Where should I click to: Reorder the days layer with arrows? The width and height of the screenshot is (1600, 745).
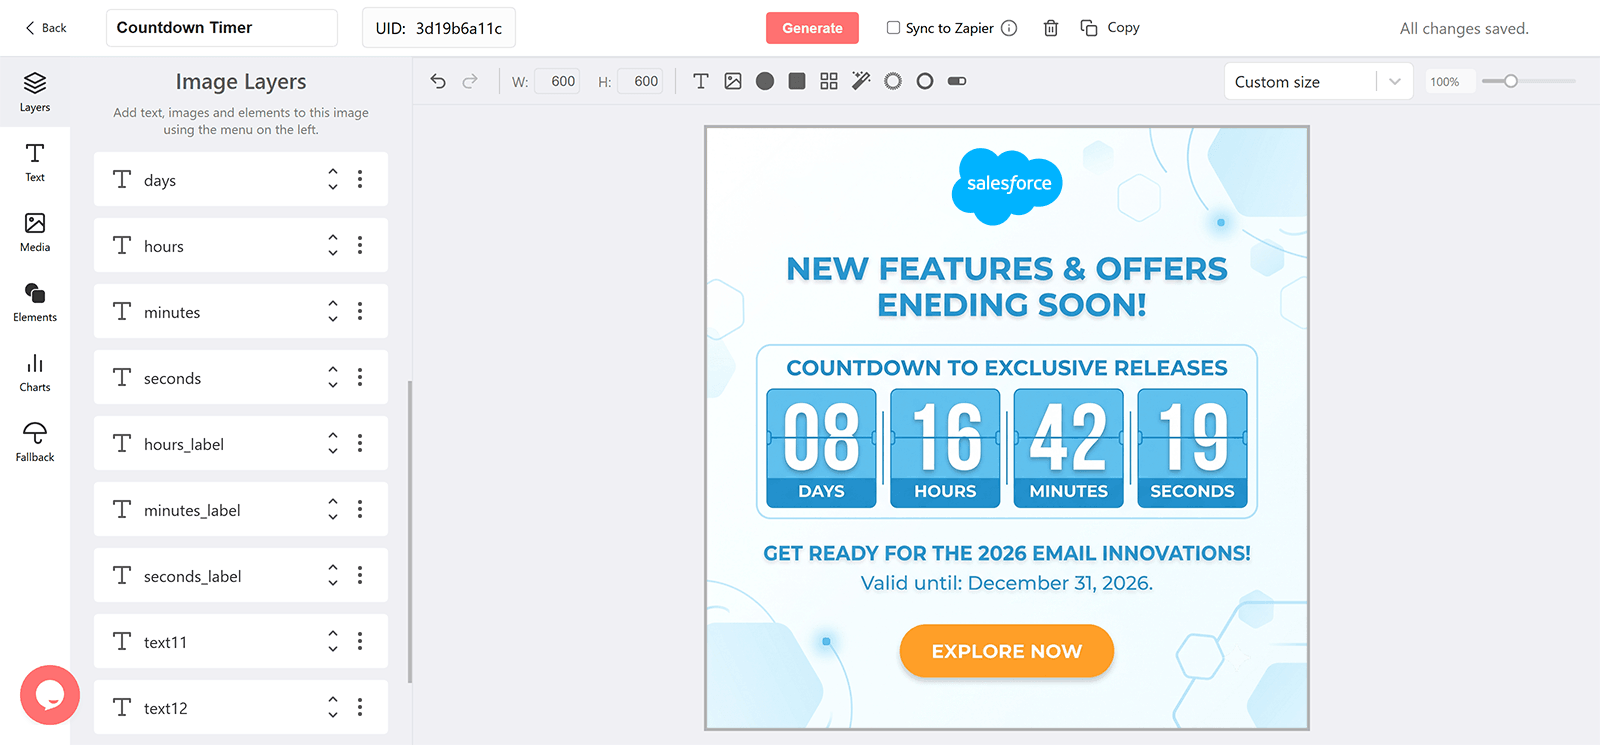333,179
